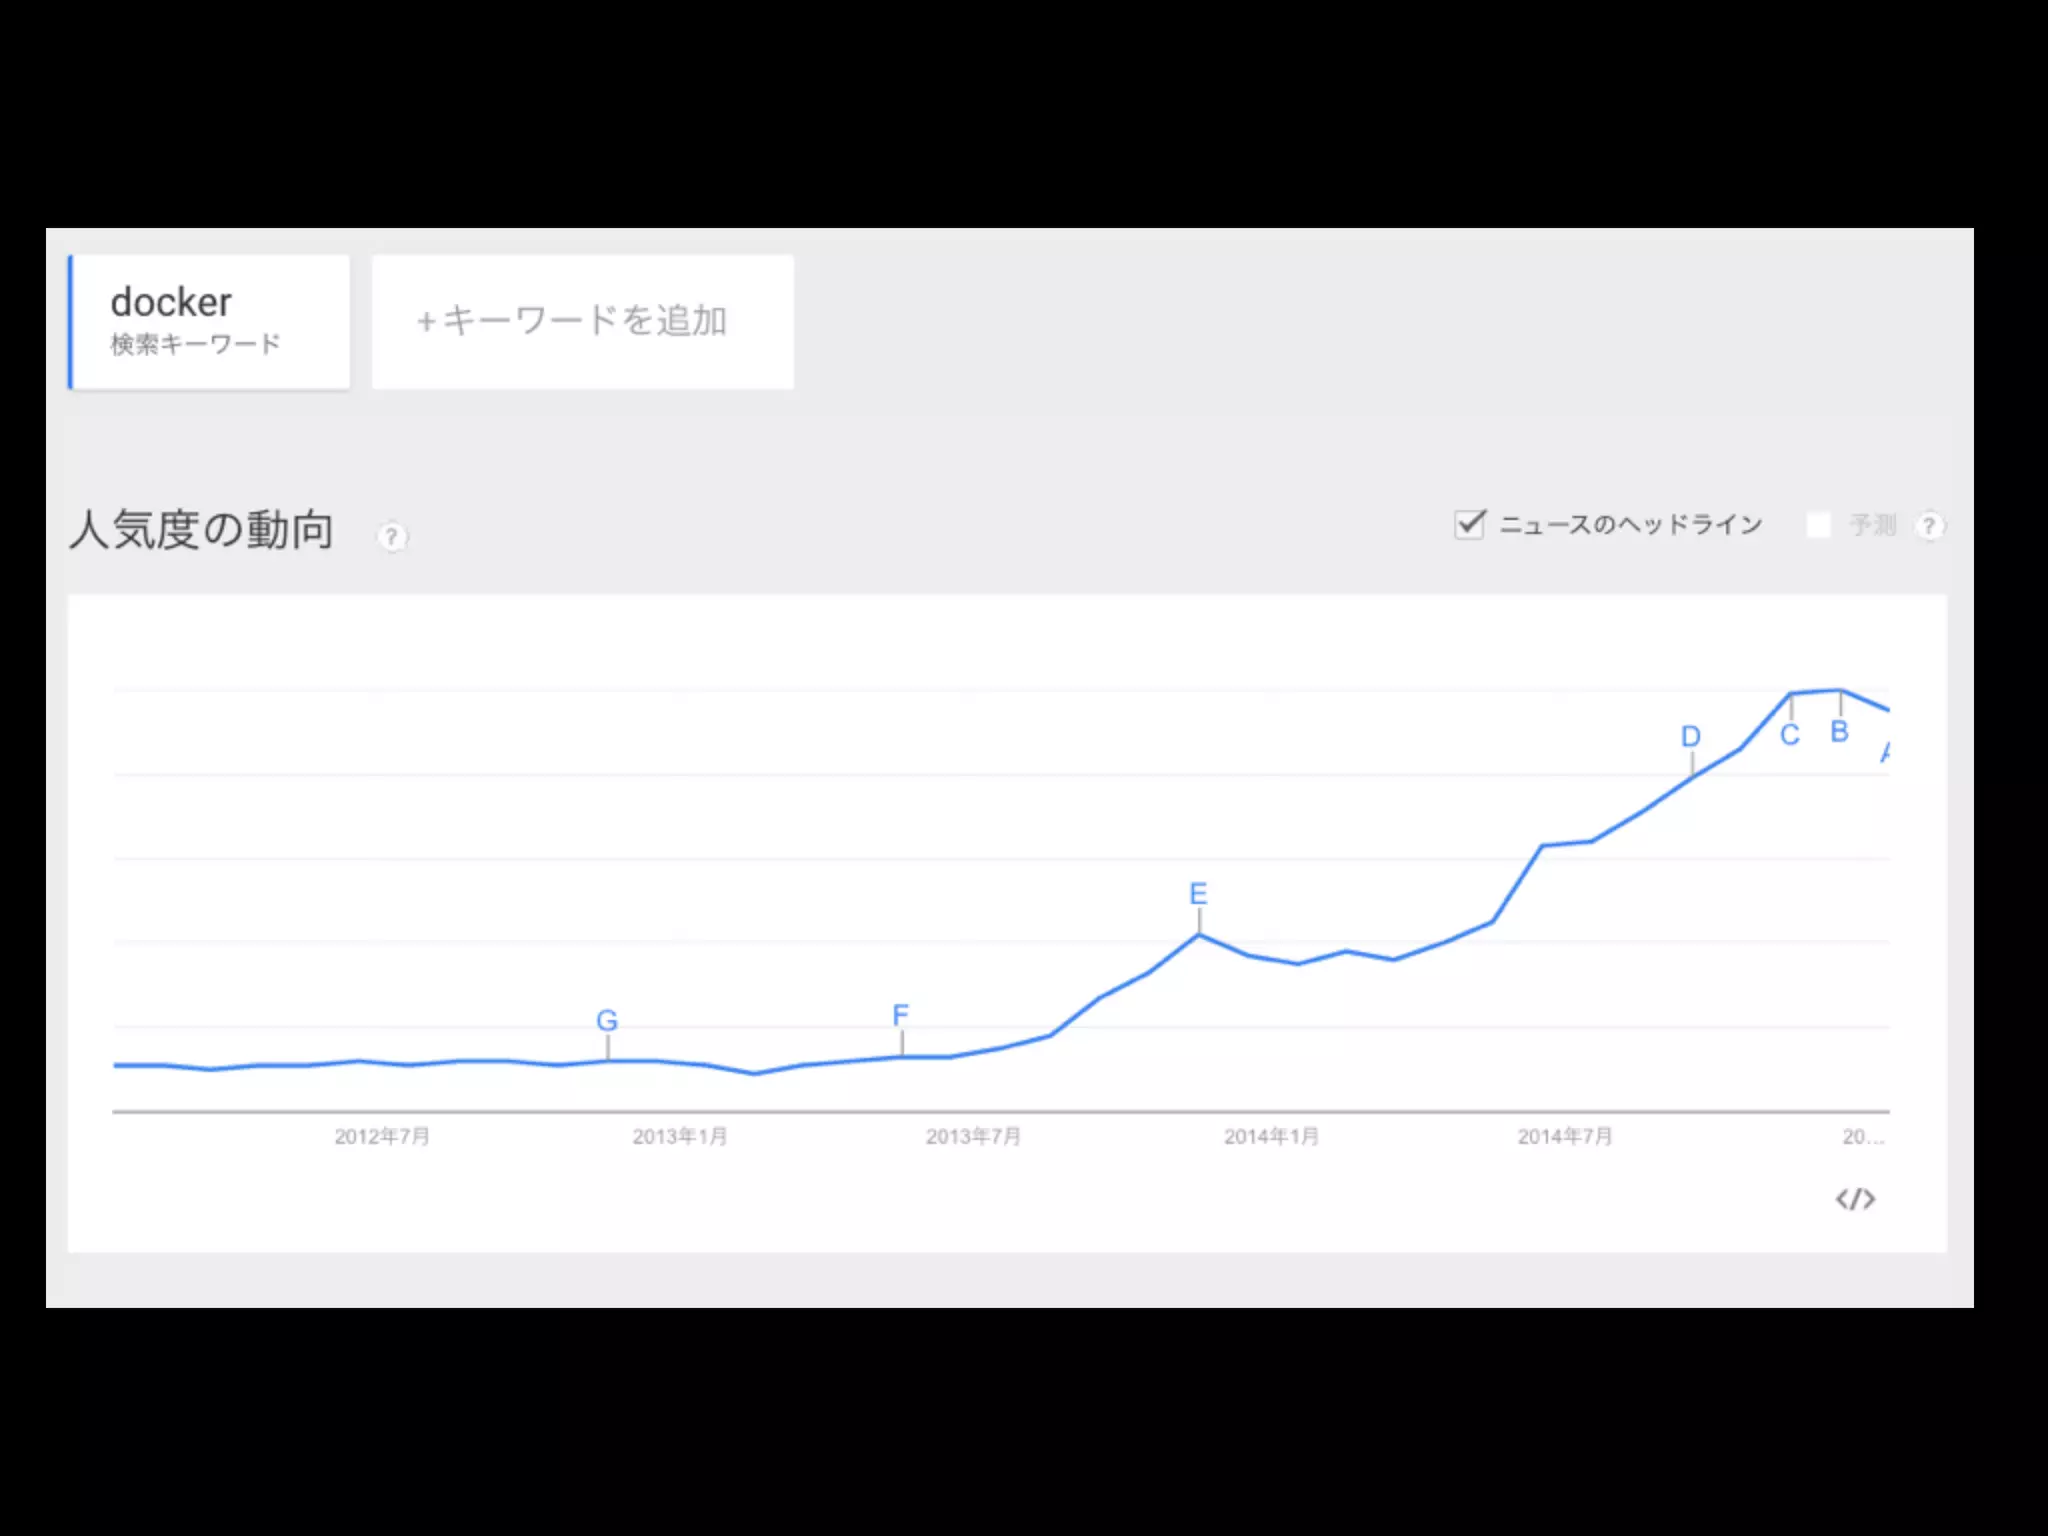Open the cut-off marker A at the chart edge

1884,752
